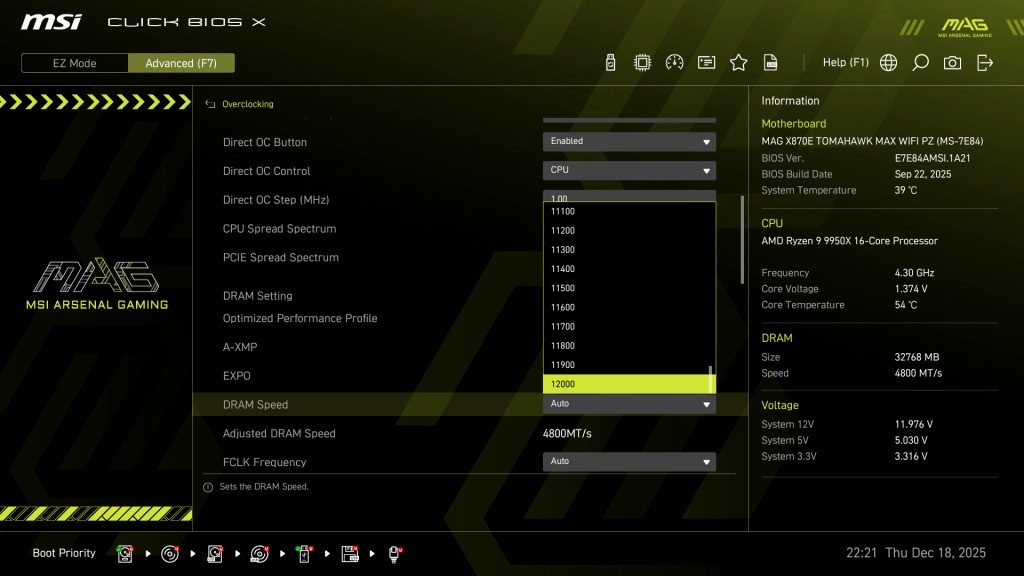
Task: Select the floppy USB boot device icon
Action: [350, 553]
